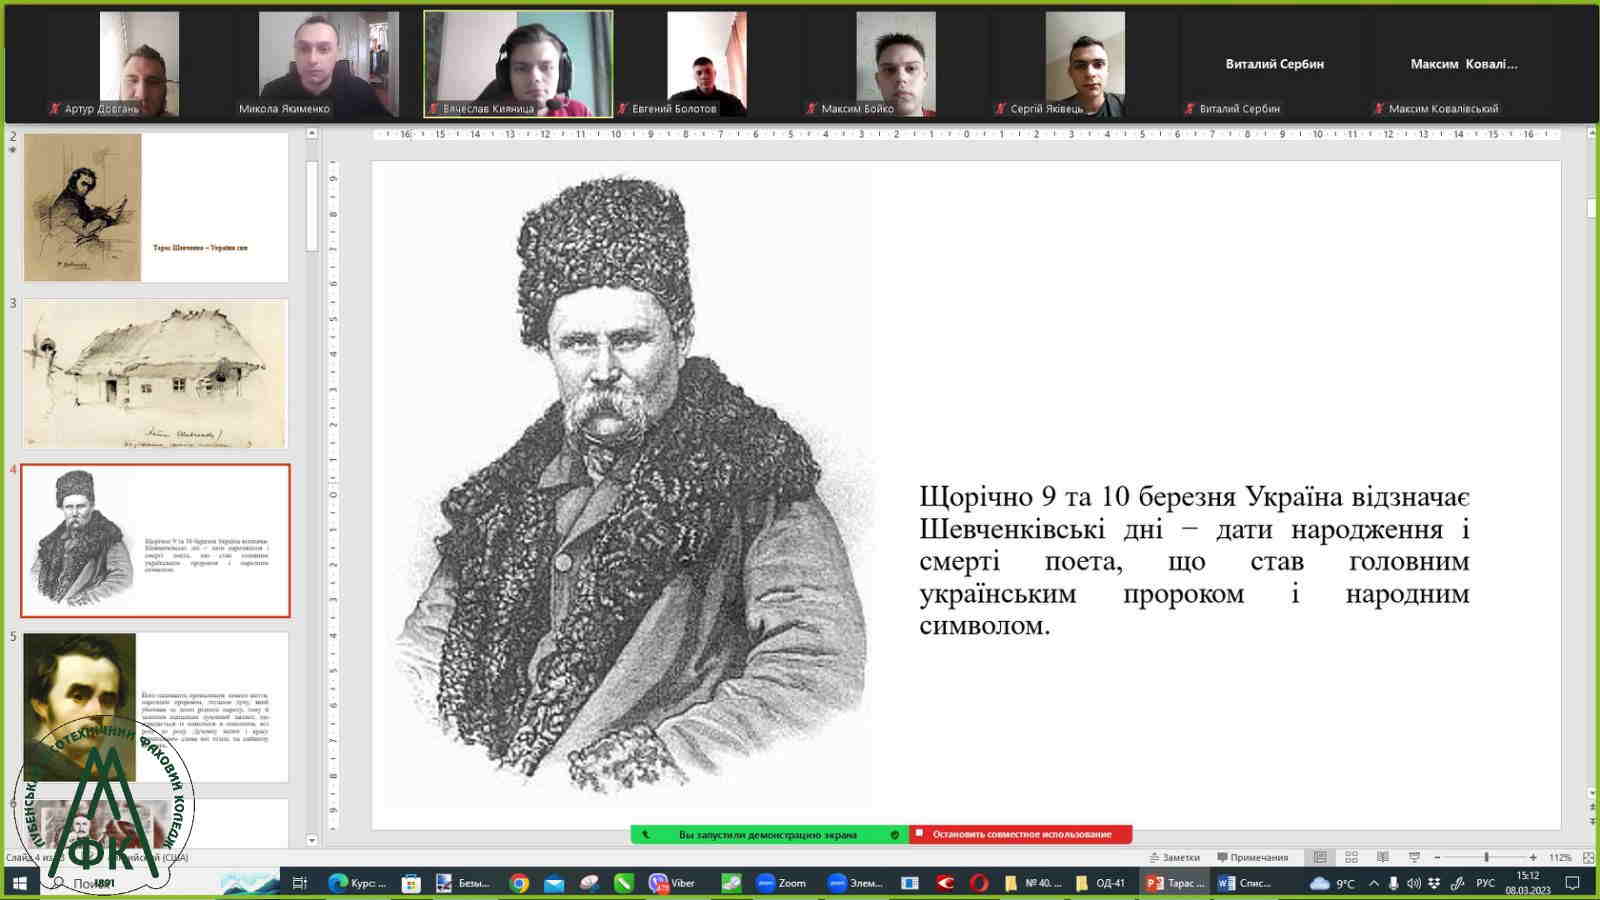The width and height of the screenshot is (1600, 900).
Task: Switch to Reading view
Action: click(1382, 857)
